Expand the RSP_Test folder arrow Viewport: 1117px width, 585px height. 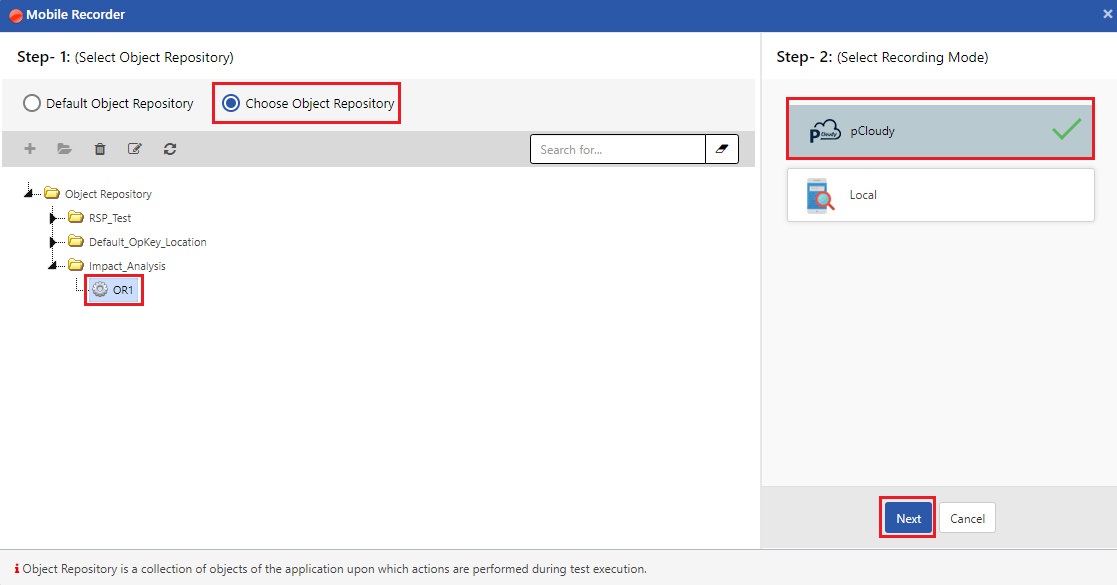(54, 218)
